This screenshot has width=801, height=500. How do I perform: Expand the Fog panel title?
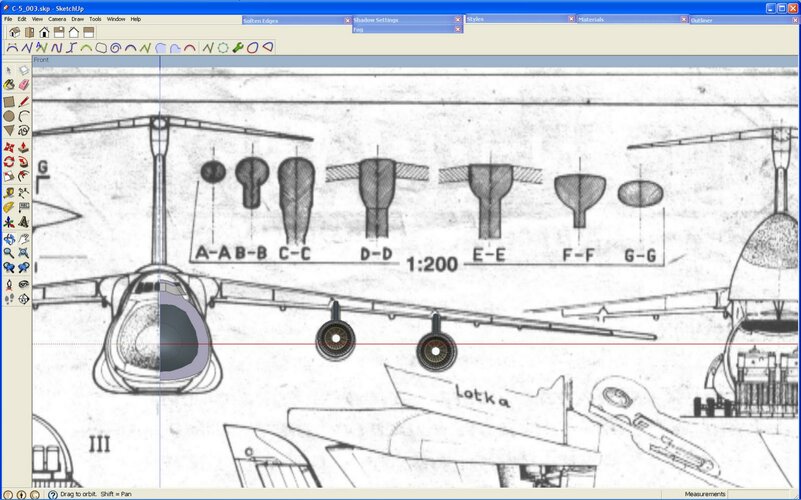[358, 30]
